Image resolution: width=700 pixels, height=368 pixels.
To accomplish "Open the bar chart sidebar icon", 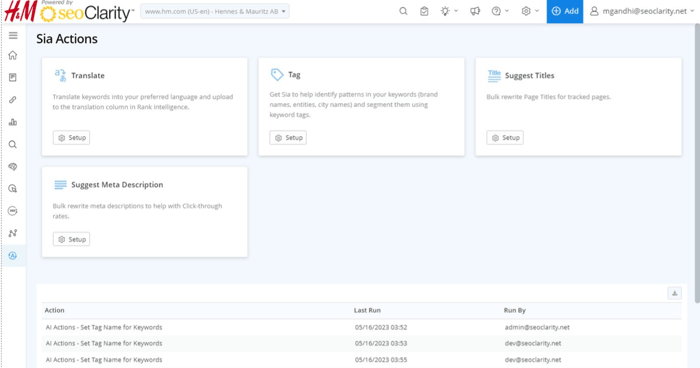I will click(x=13, y=122).
